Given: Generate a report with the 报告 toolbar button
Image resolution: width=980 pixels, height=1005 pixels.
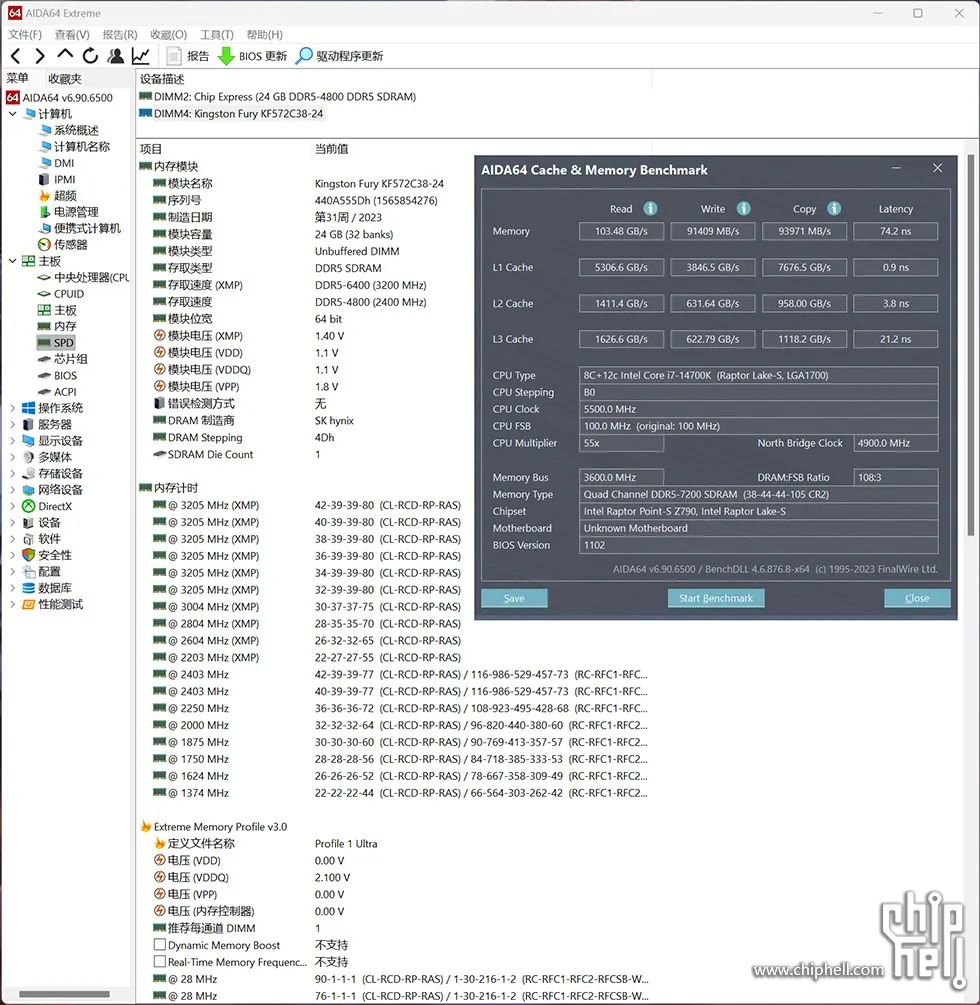Looking at the screenshot, I should pos(188,56).
